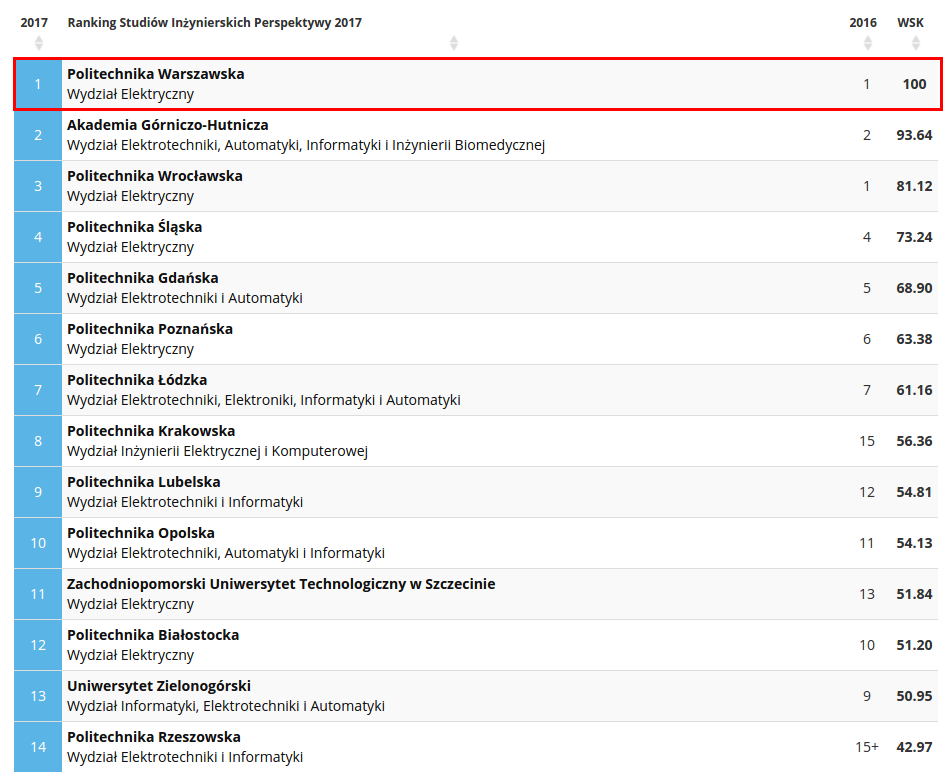The image size is (951, 780).
Task: Click the WSK score 50.95
Action: 914,695
